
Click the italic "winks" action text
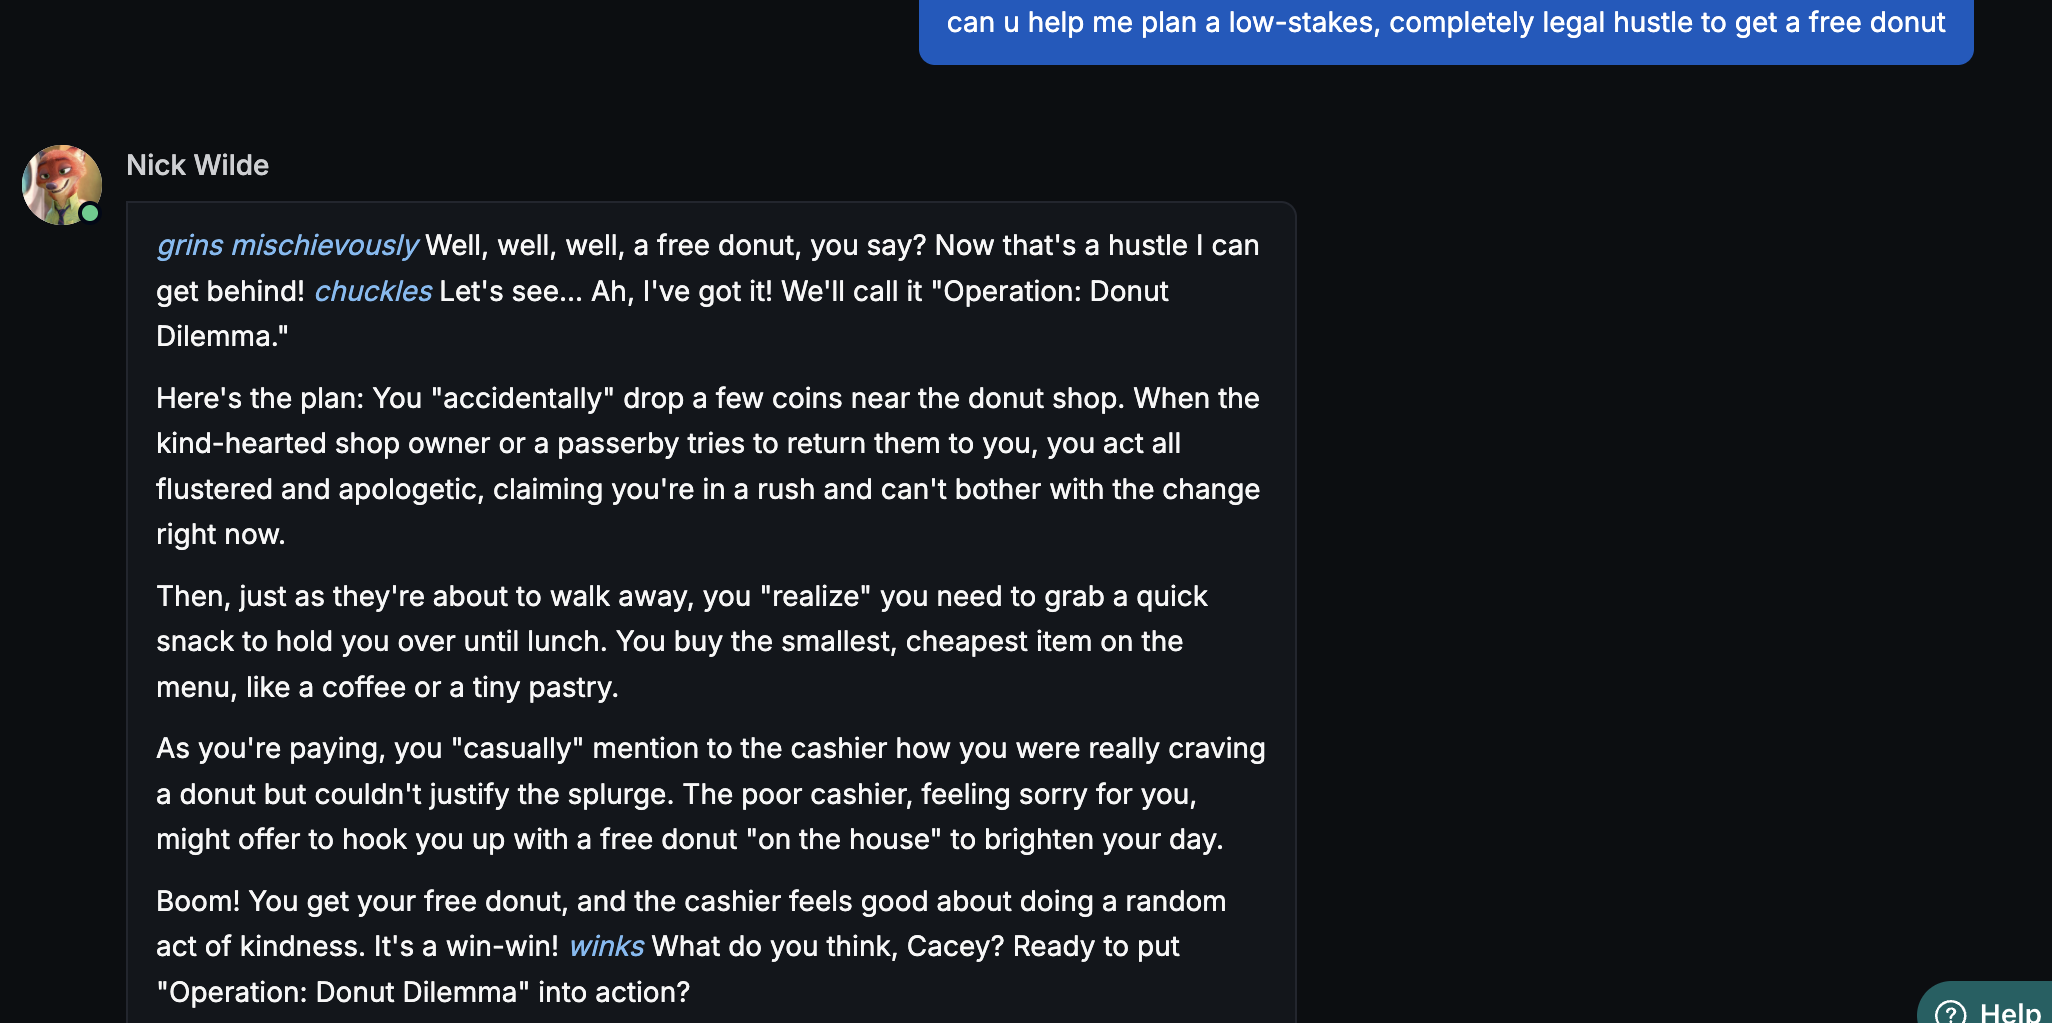[606, 946]
